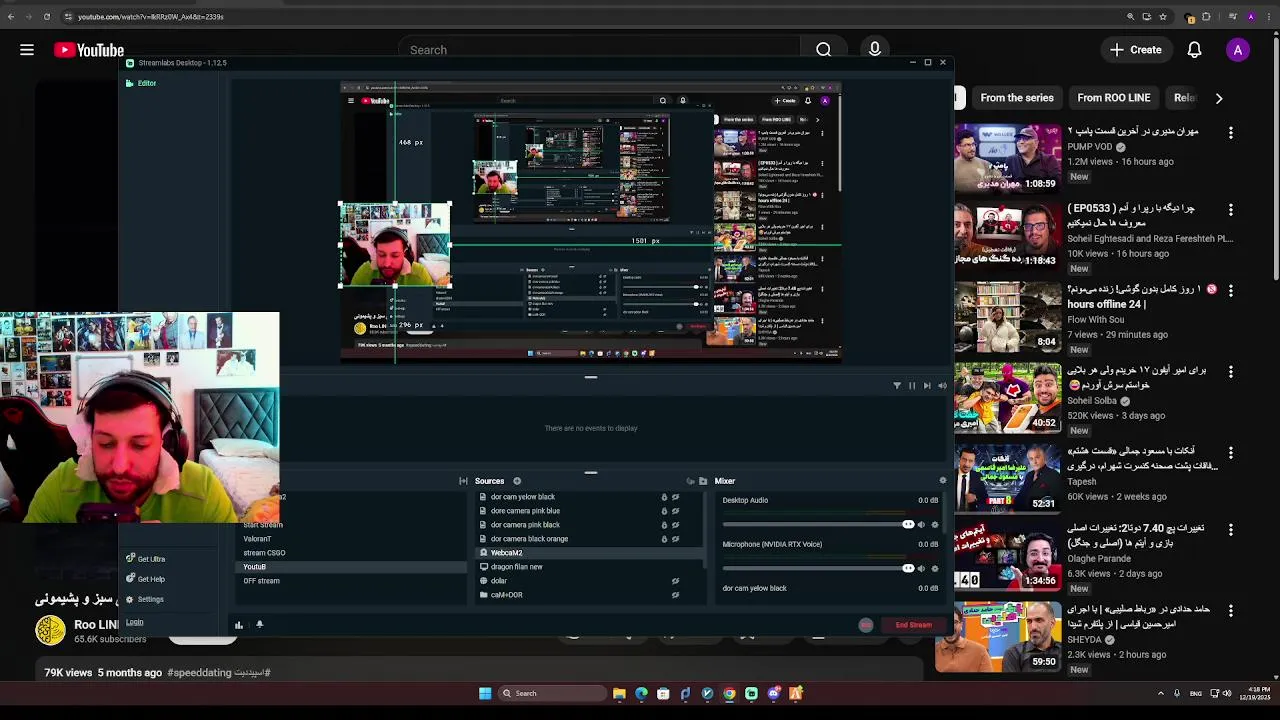This screenshot has width=1280, height=720.
Task: Select the WebcaM2 source
Action: [x=590, y=553]
